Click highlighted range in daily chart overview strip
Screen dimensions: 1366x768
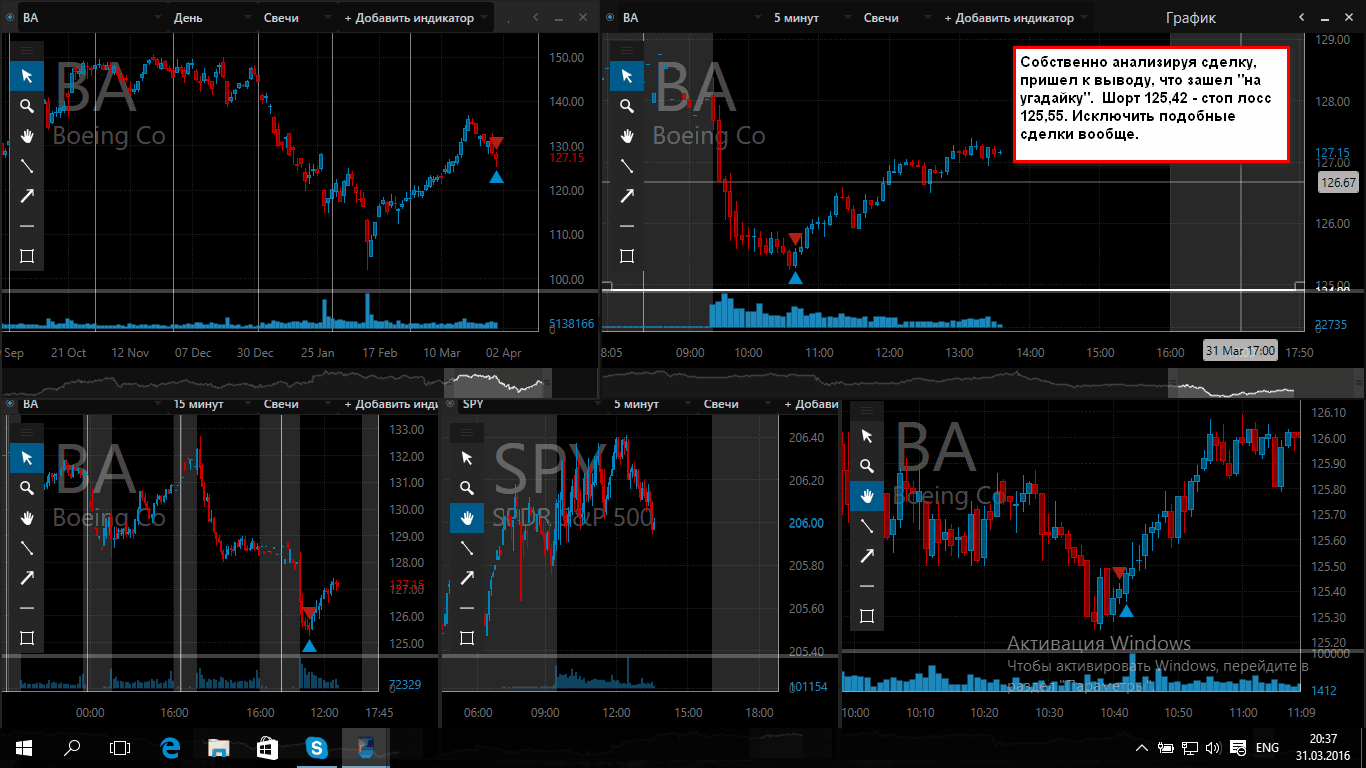(x=498, y=383)
